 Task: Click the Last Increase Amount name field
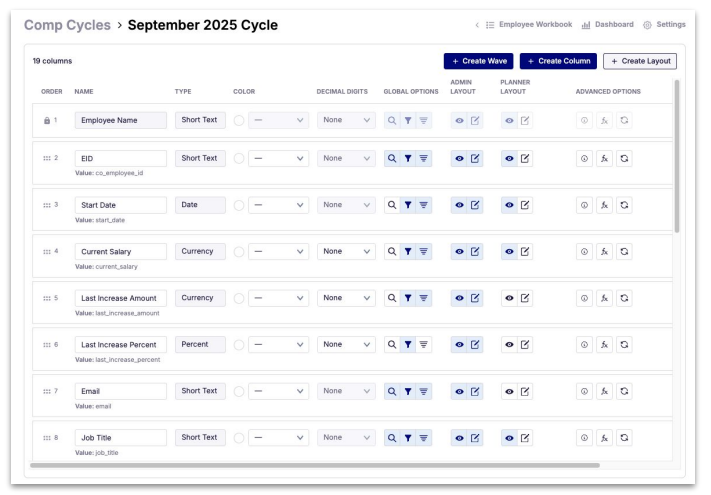[x=120, y=298]
